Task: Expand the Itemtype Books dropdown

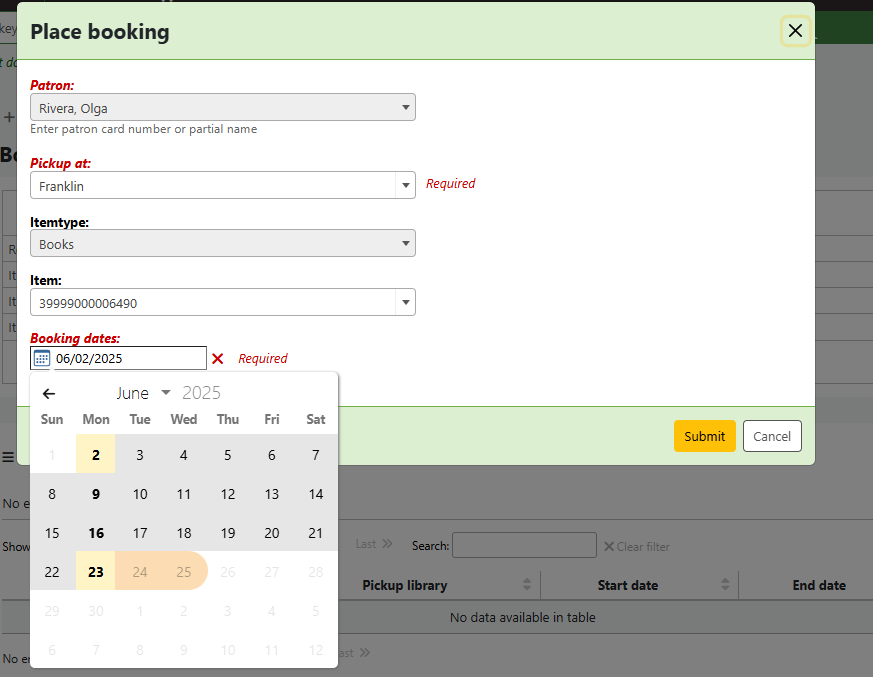Action: [222, 244]
